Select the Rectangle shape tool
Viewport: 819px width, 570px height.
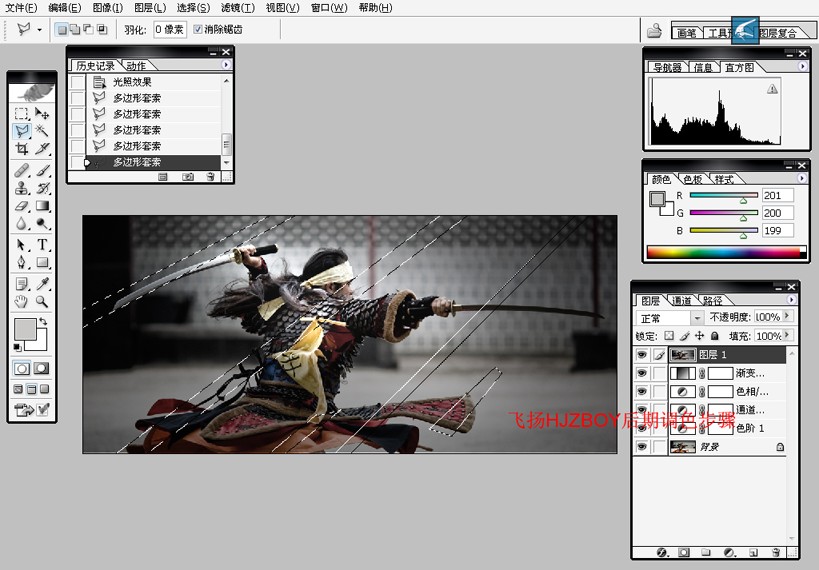pyautogui.click(x=42, y=262)
